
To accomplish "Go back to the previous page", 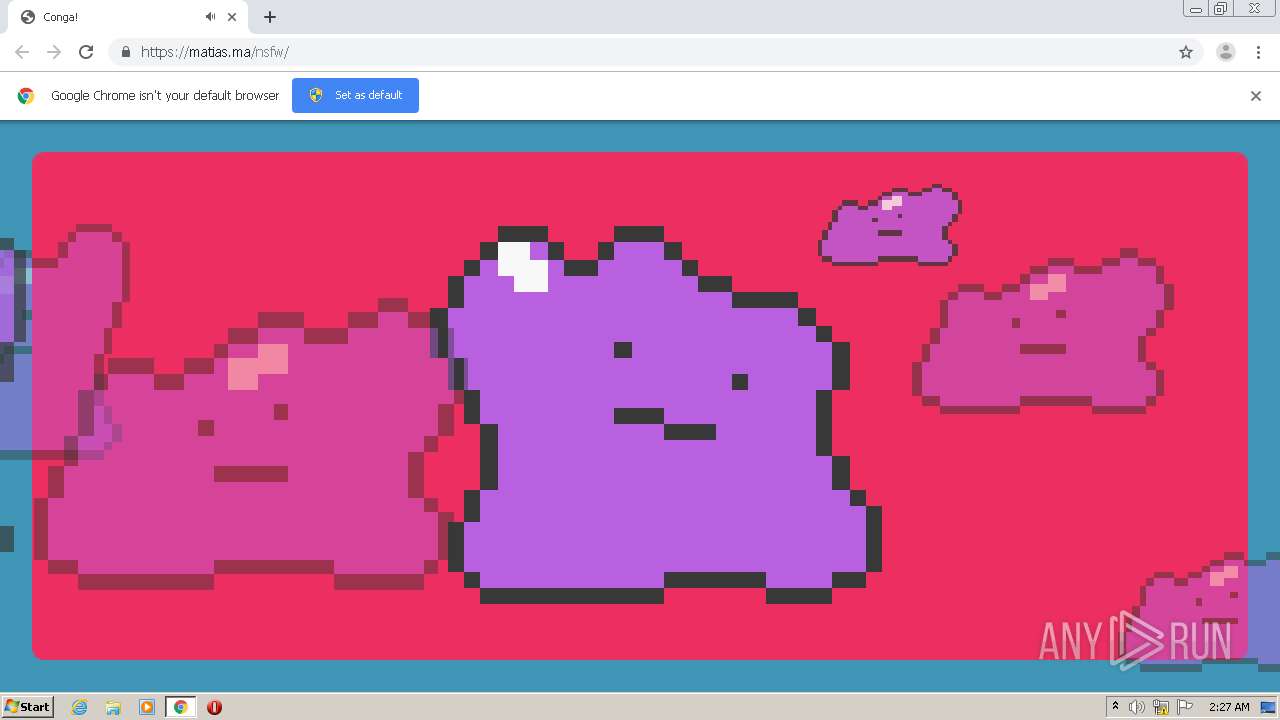I will [22, 52].
